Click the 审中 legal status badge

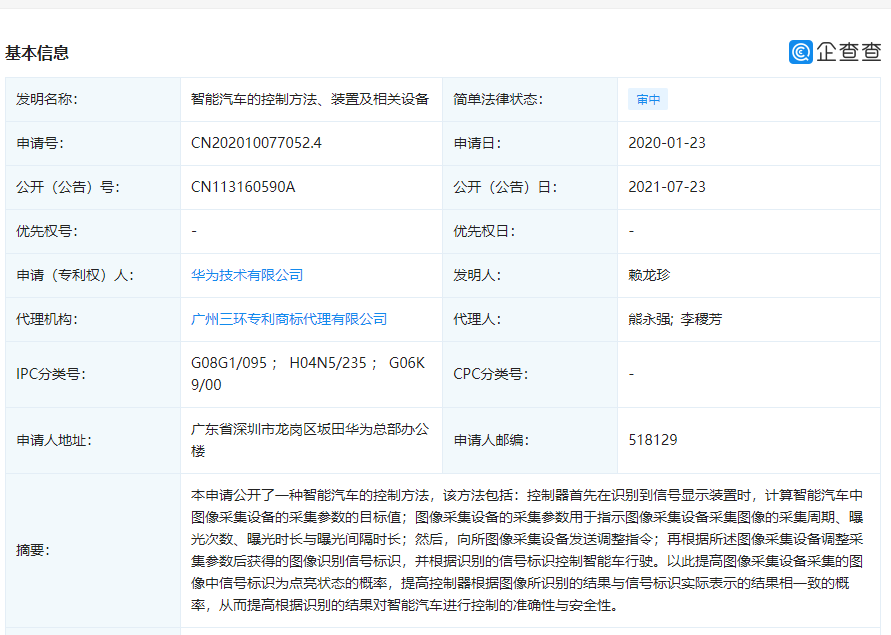pyautogui.click(x=647, y=99)
